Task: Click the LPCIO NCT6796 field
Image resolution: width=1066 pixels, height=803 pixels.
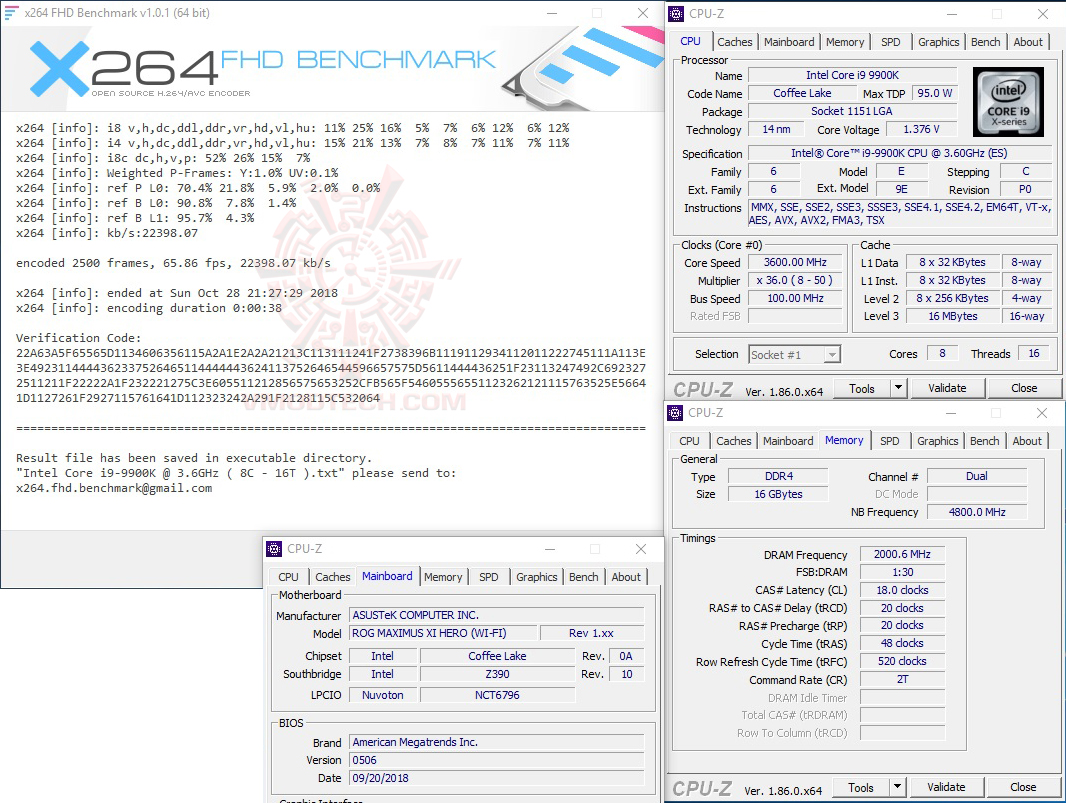Action: (x=498, y=695)
